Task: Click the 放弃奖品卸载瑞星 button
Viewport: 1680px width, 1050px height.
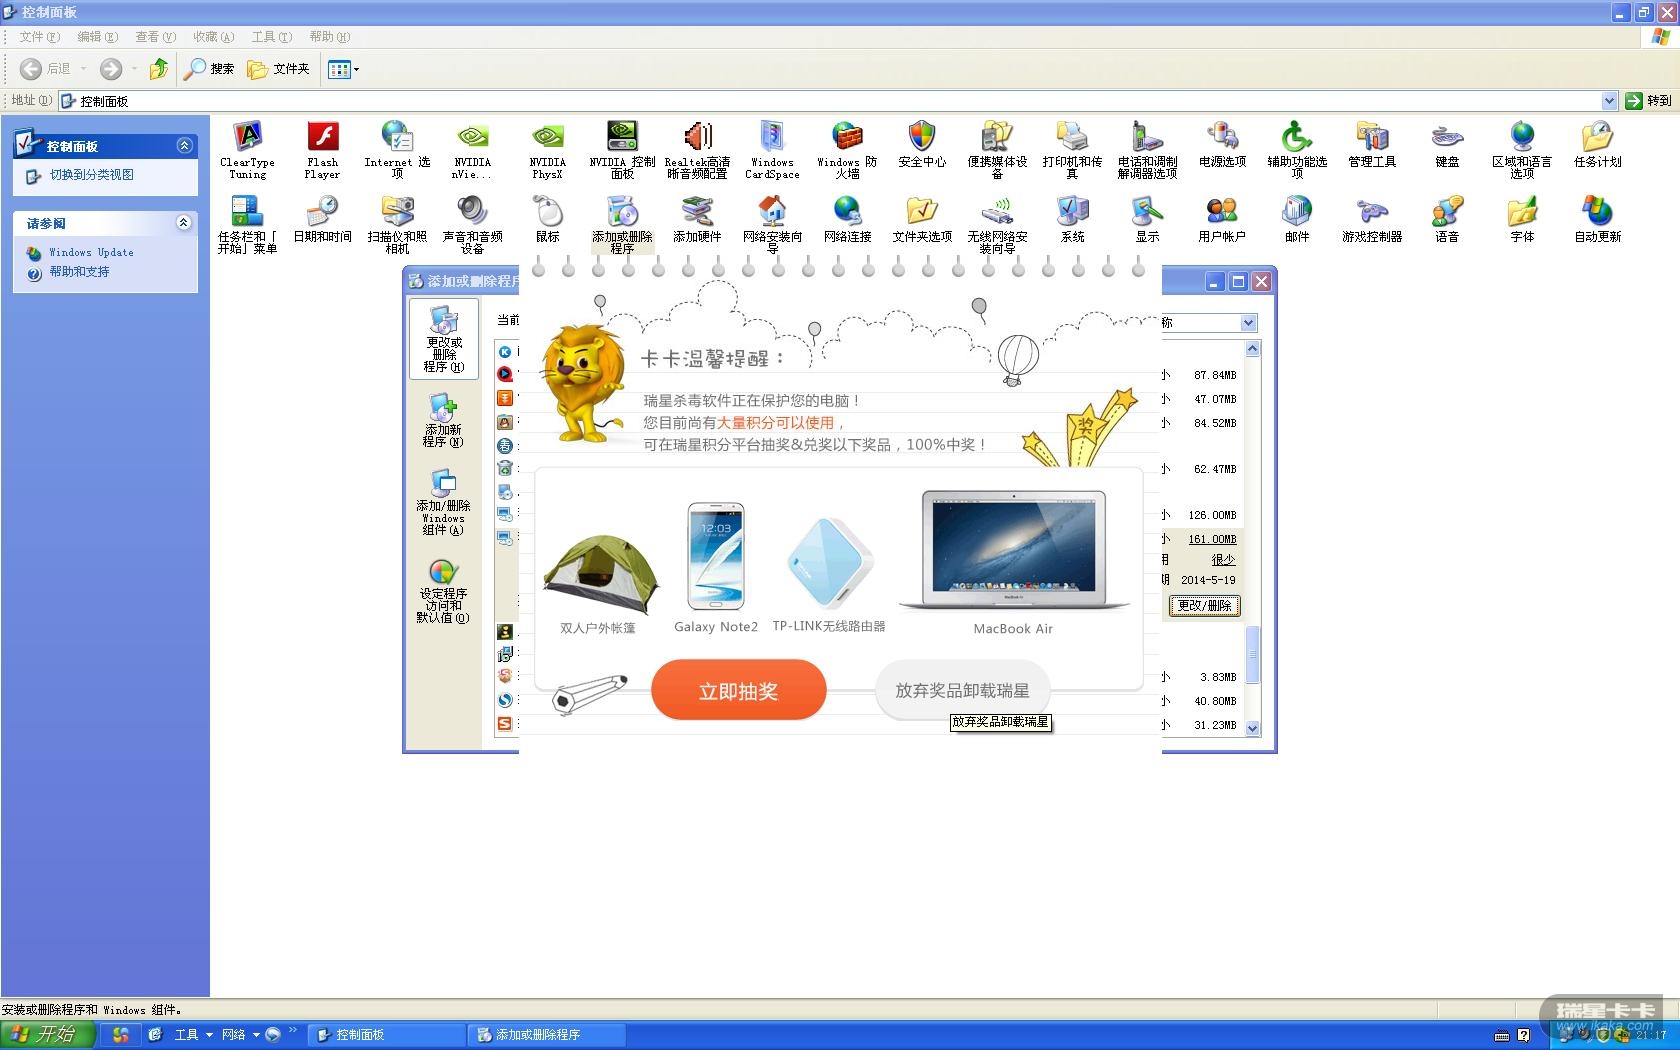Action: [x=962, y=690]
